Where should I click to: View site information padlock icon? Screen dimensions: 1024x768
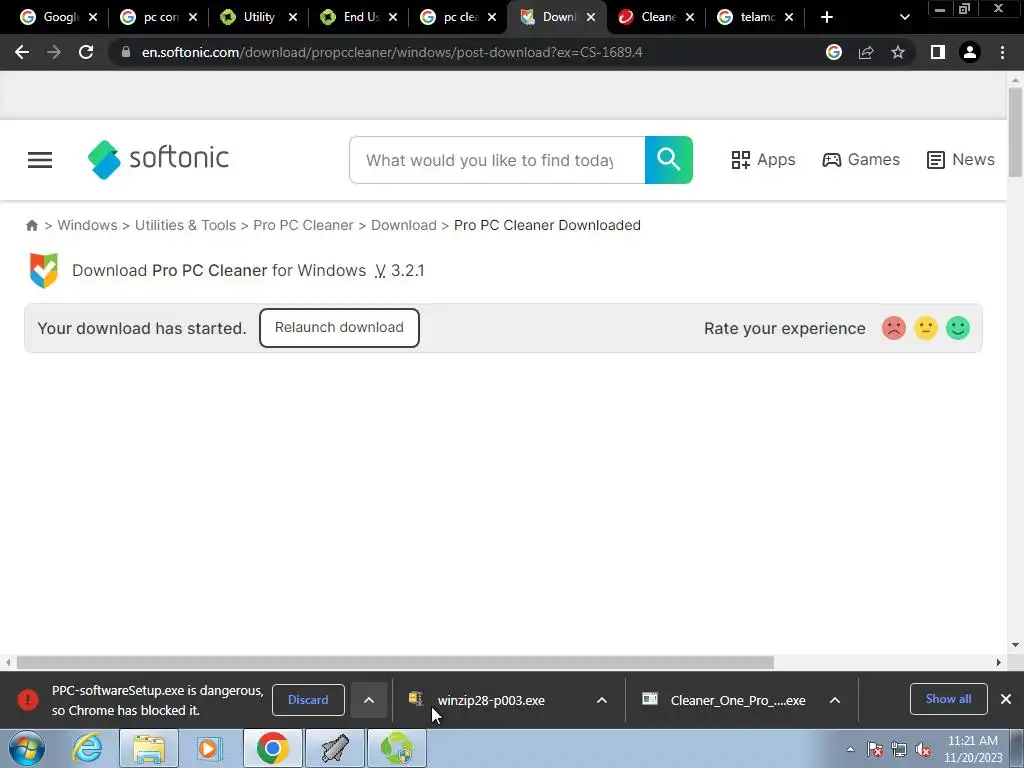click(125, 52)
